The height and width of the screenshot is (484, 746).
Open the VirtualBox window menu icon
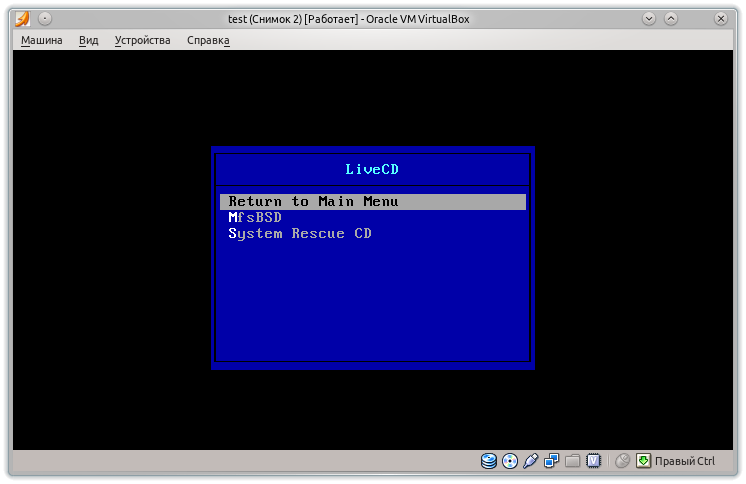pyautogui.click(x=22, y=19)
